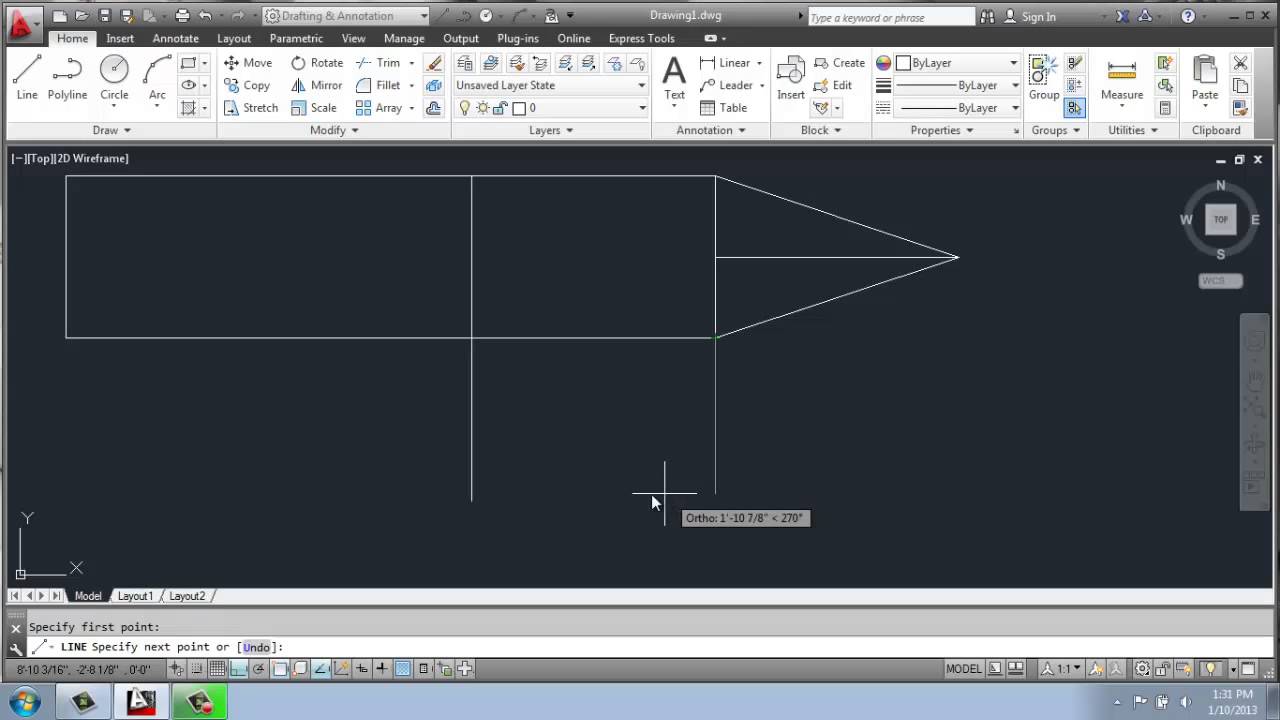The height and width of the screenshot is (720, 1280).
Task: Click the search keyword input field
Action: (890, 17)
